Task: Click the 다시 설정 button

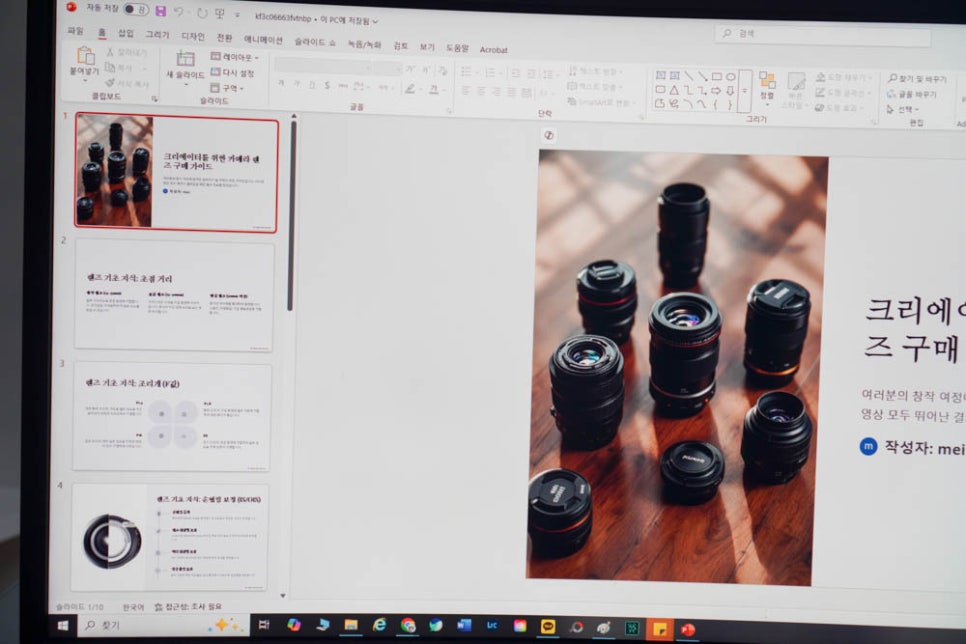Action: (x=233, y=73)
